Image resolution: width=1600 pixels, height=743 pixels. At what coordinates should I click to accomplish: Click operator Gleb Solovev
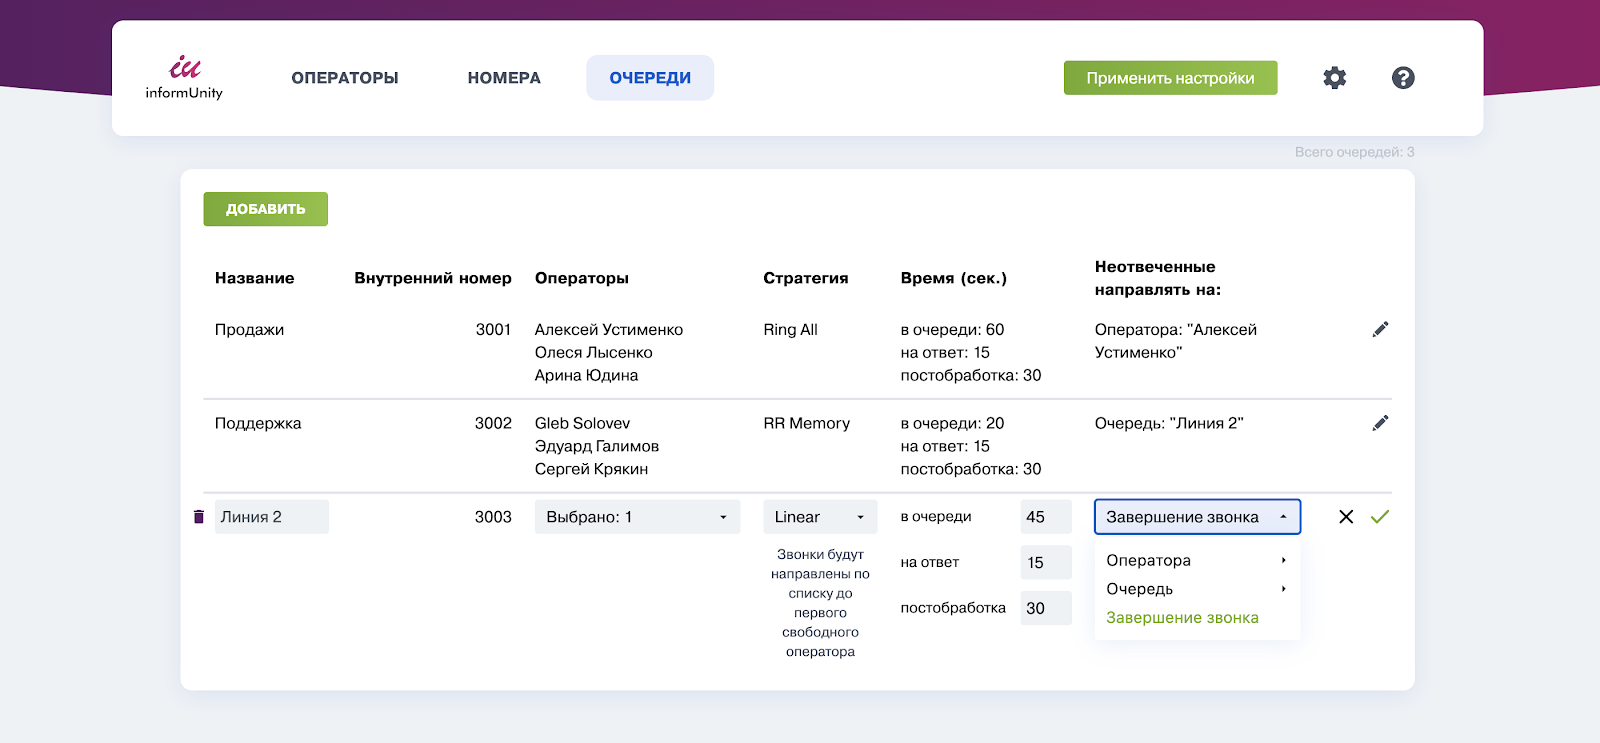click(582, 423)
